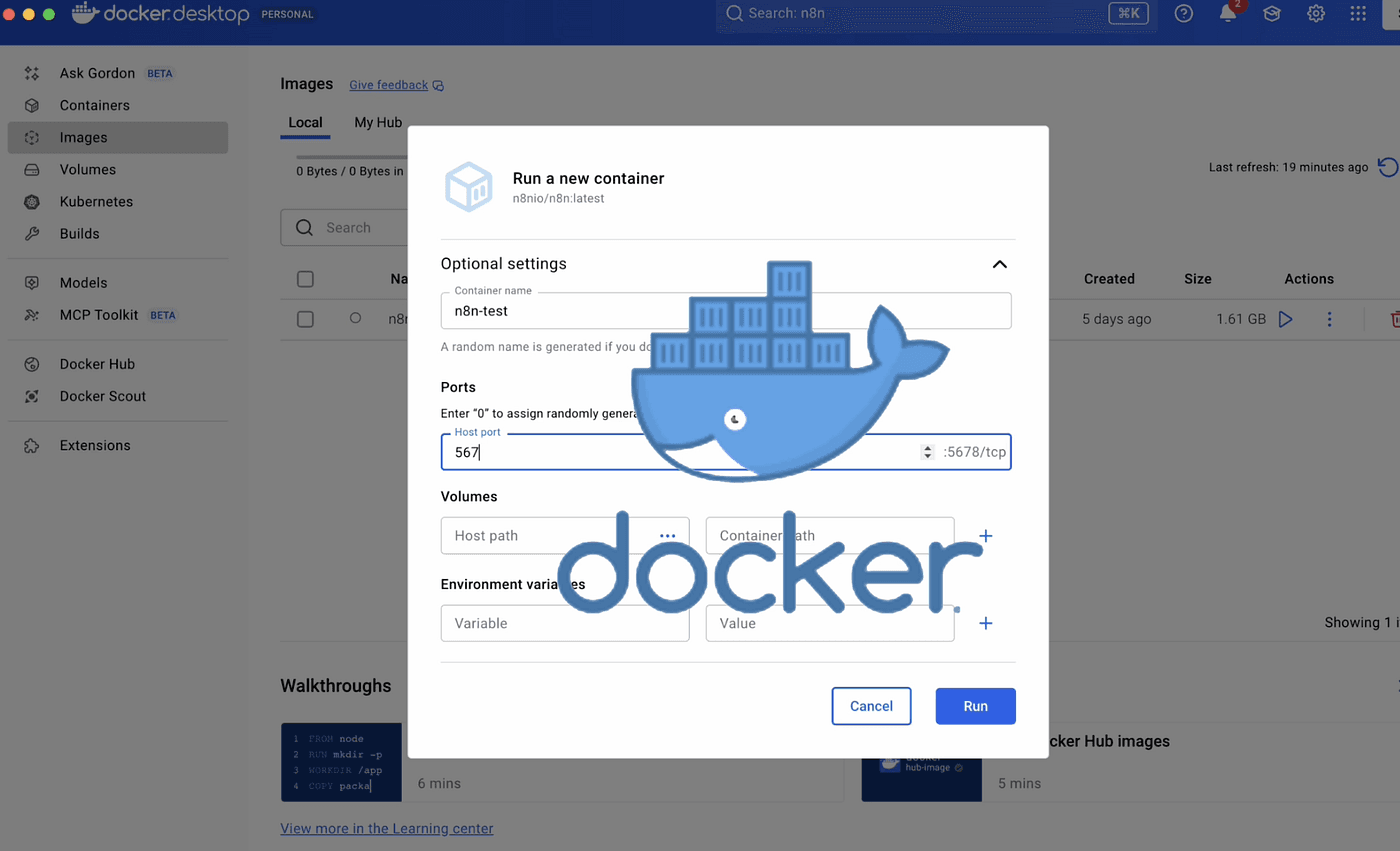Screen dimensions: 1400x851
Task: Adjust host port stepper arrows
Action: pos(927,453)
